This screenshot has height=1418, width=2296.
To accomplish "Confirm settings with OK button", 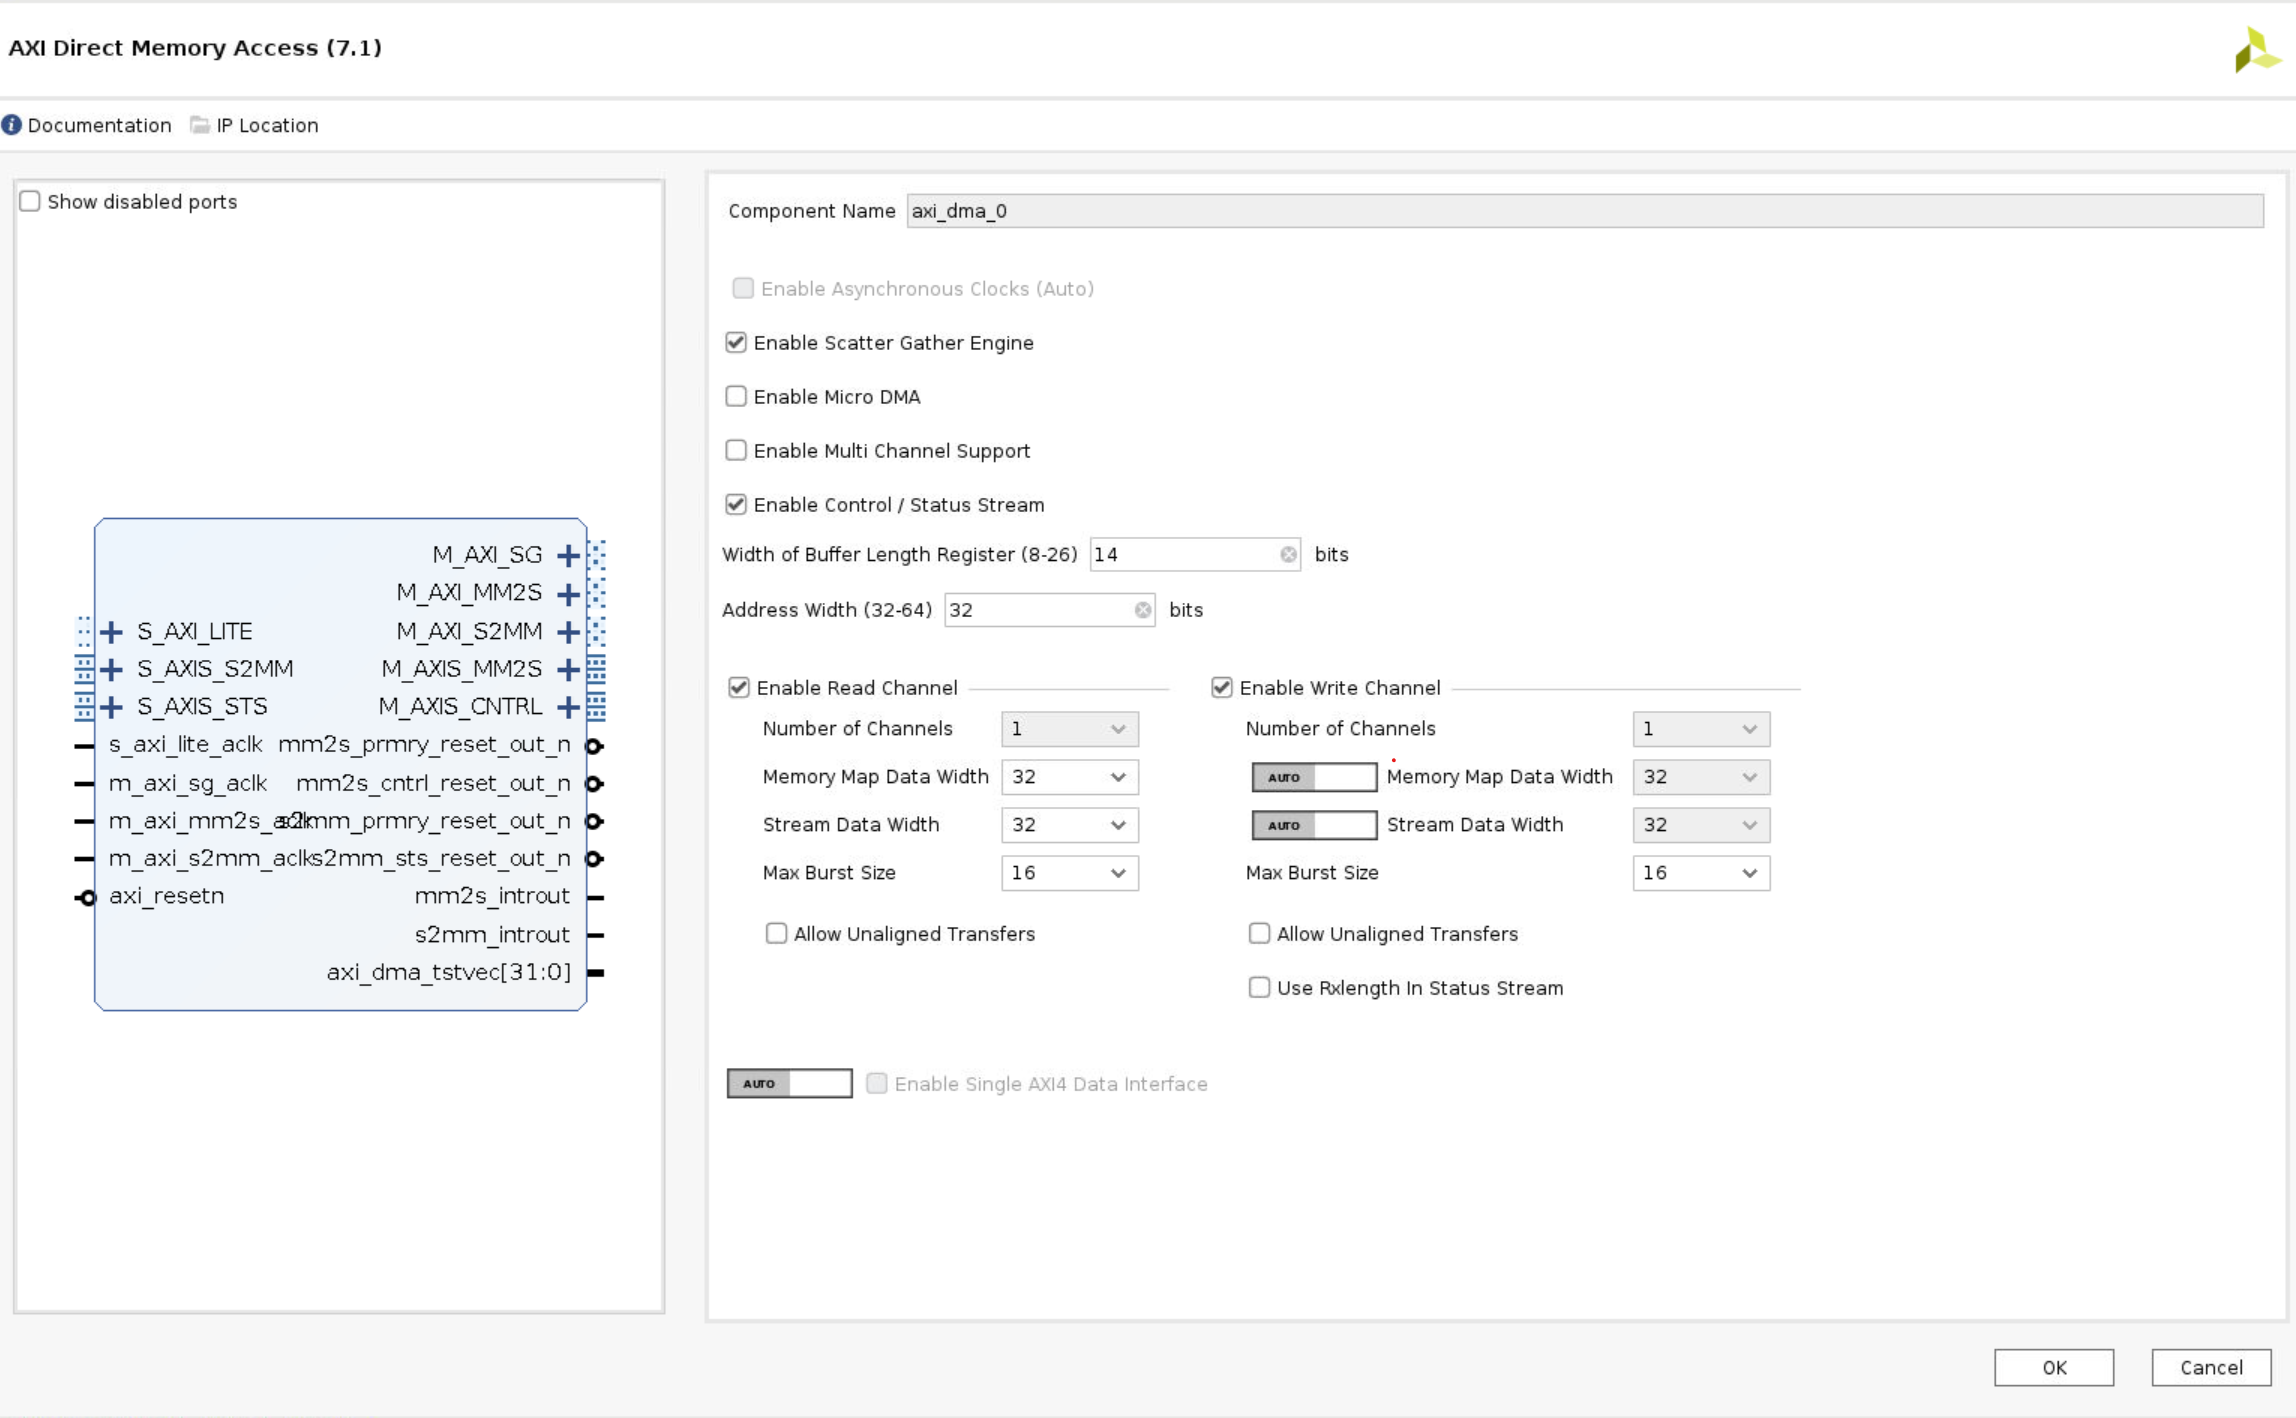I will tap(2054, 1367).
